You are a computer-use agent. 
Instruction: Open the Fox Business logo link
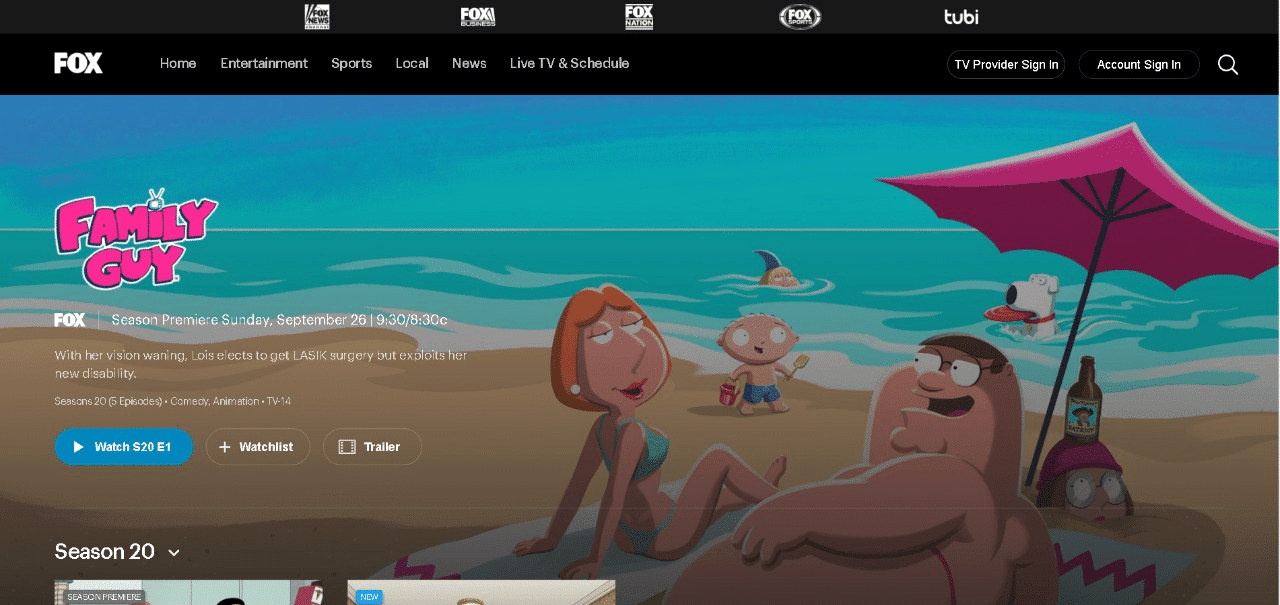pyautogui.click(x=478, y=16)
